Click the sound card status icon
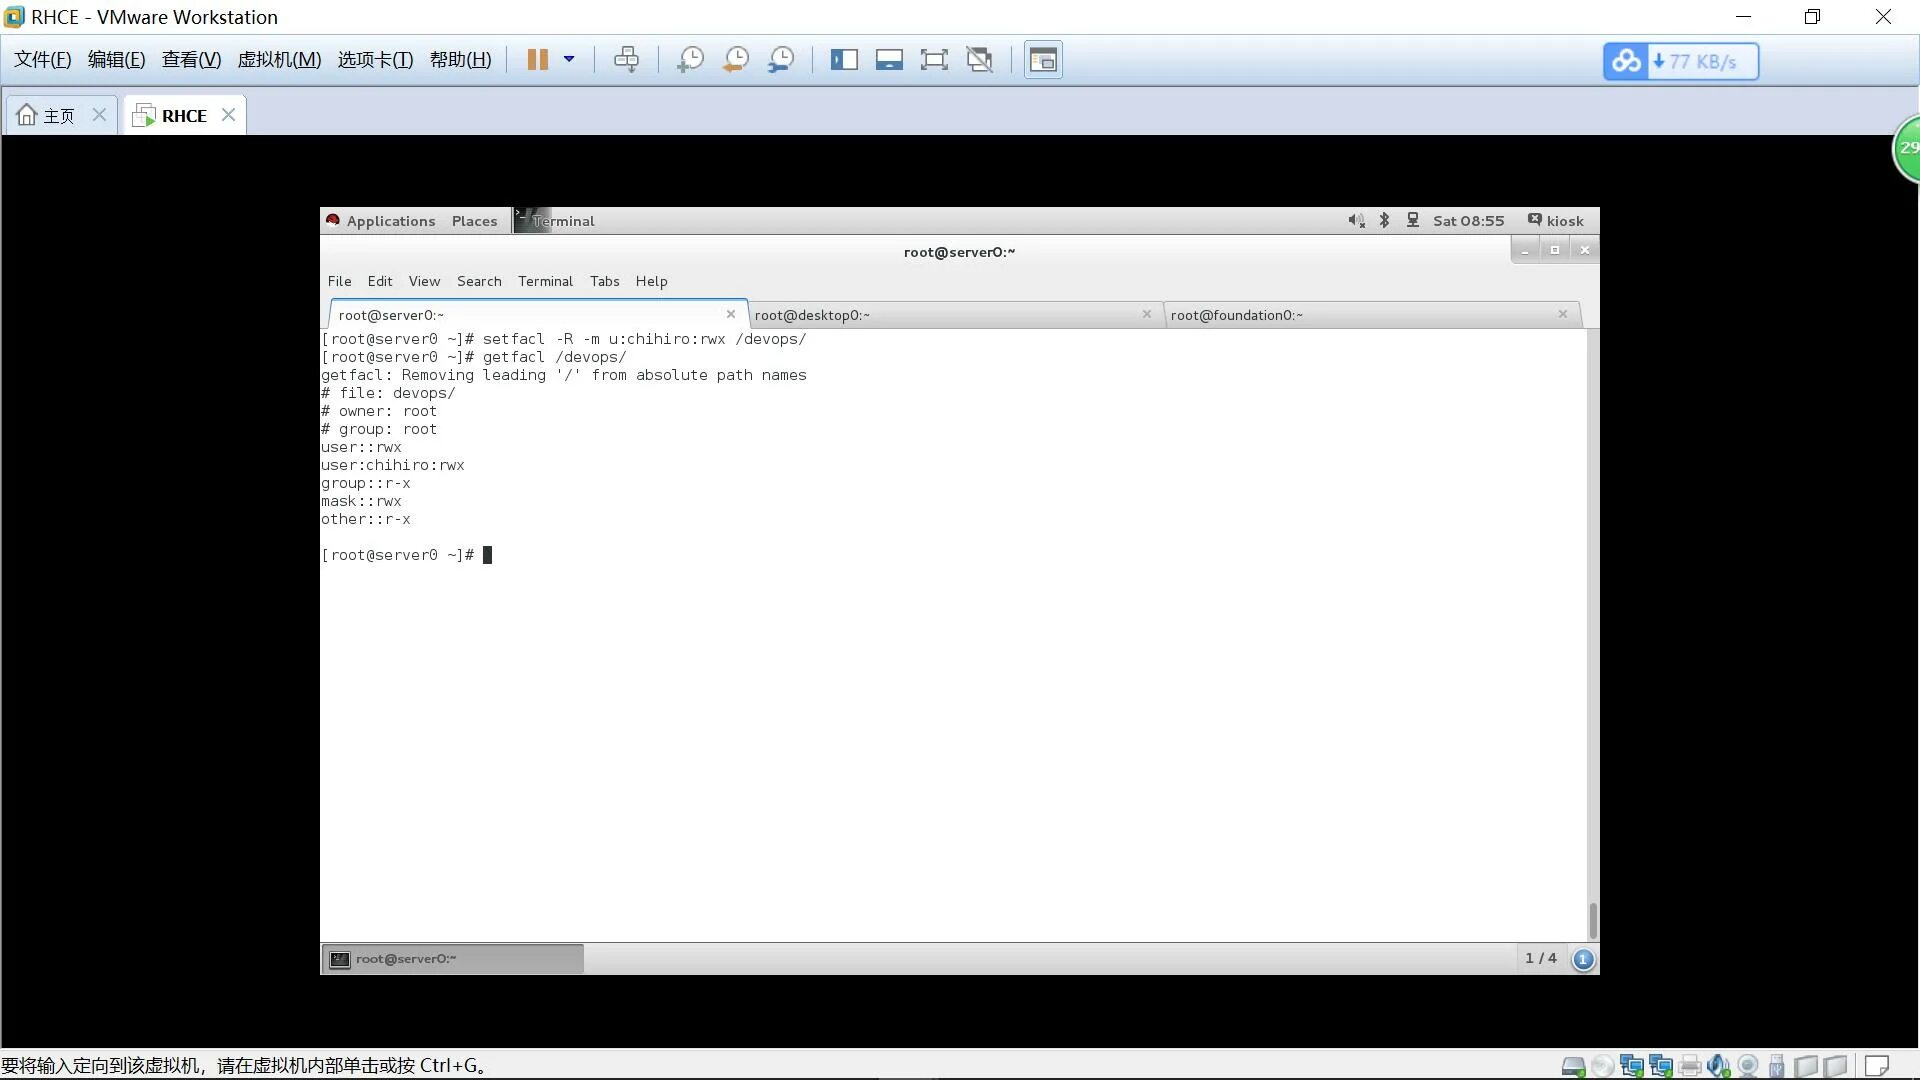Screen dimensions: 1920x1080 coord(1718,1066)
